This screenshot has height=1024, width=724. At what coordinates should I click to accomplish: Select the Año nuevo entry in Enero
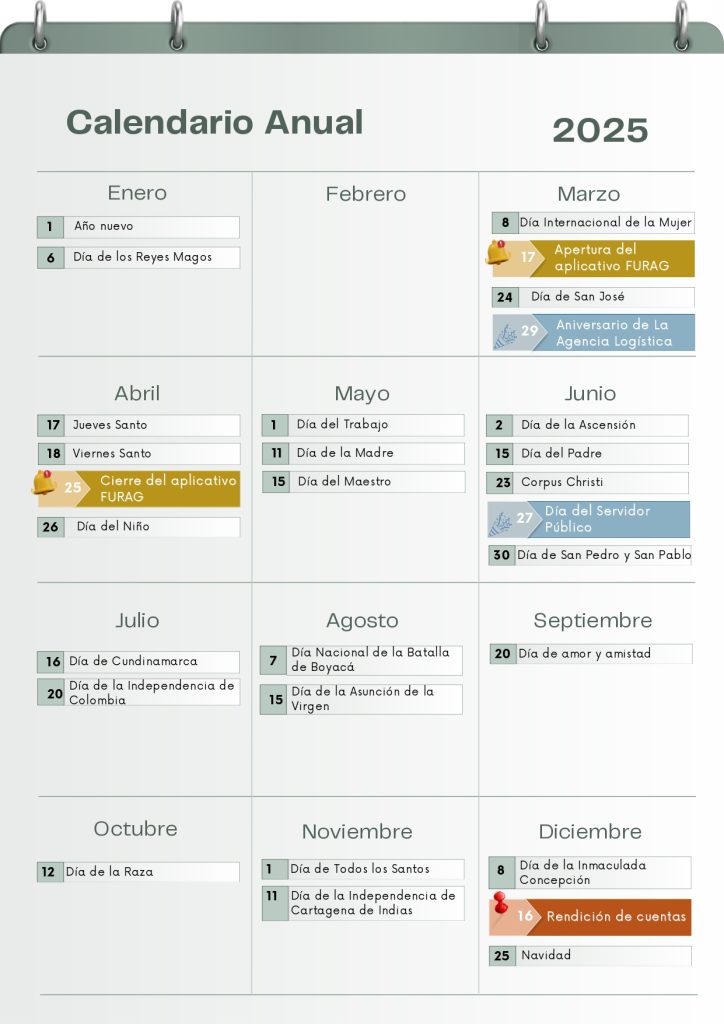click(x=138, y=227)
